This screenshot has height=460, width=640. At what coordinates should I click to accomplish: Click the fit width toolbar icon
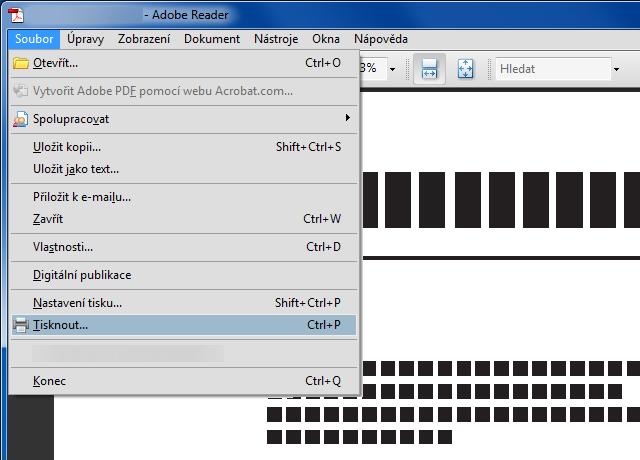[x=429, y=69]
